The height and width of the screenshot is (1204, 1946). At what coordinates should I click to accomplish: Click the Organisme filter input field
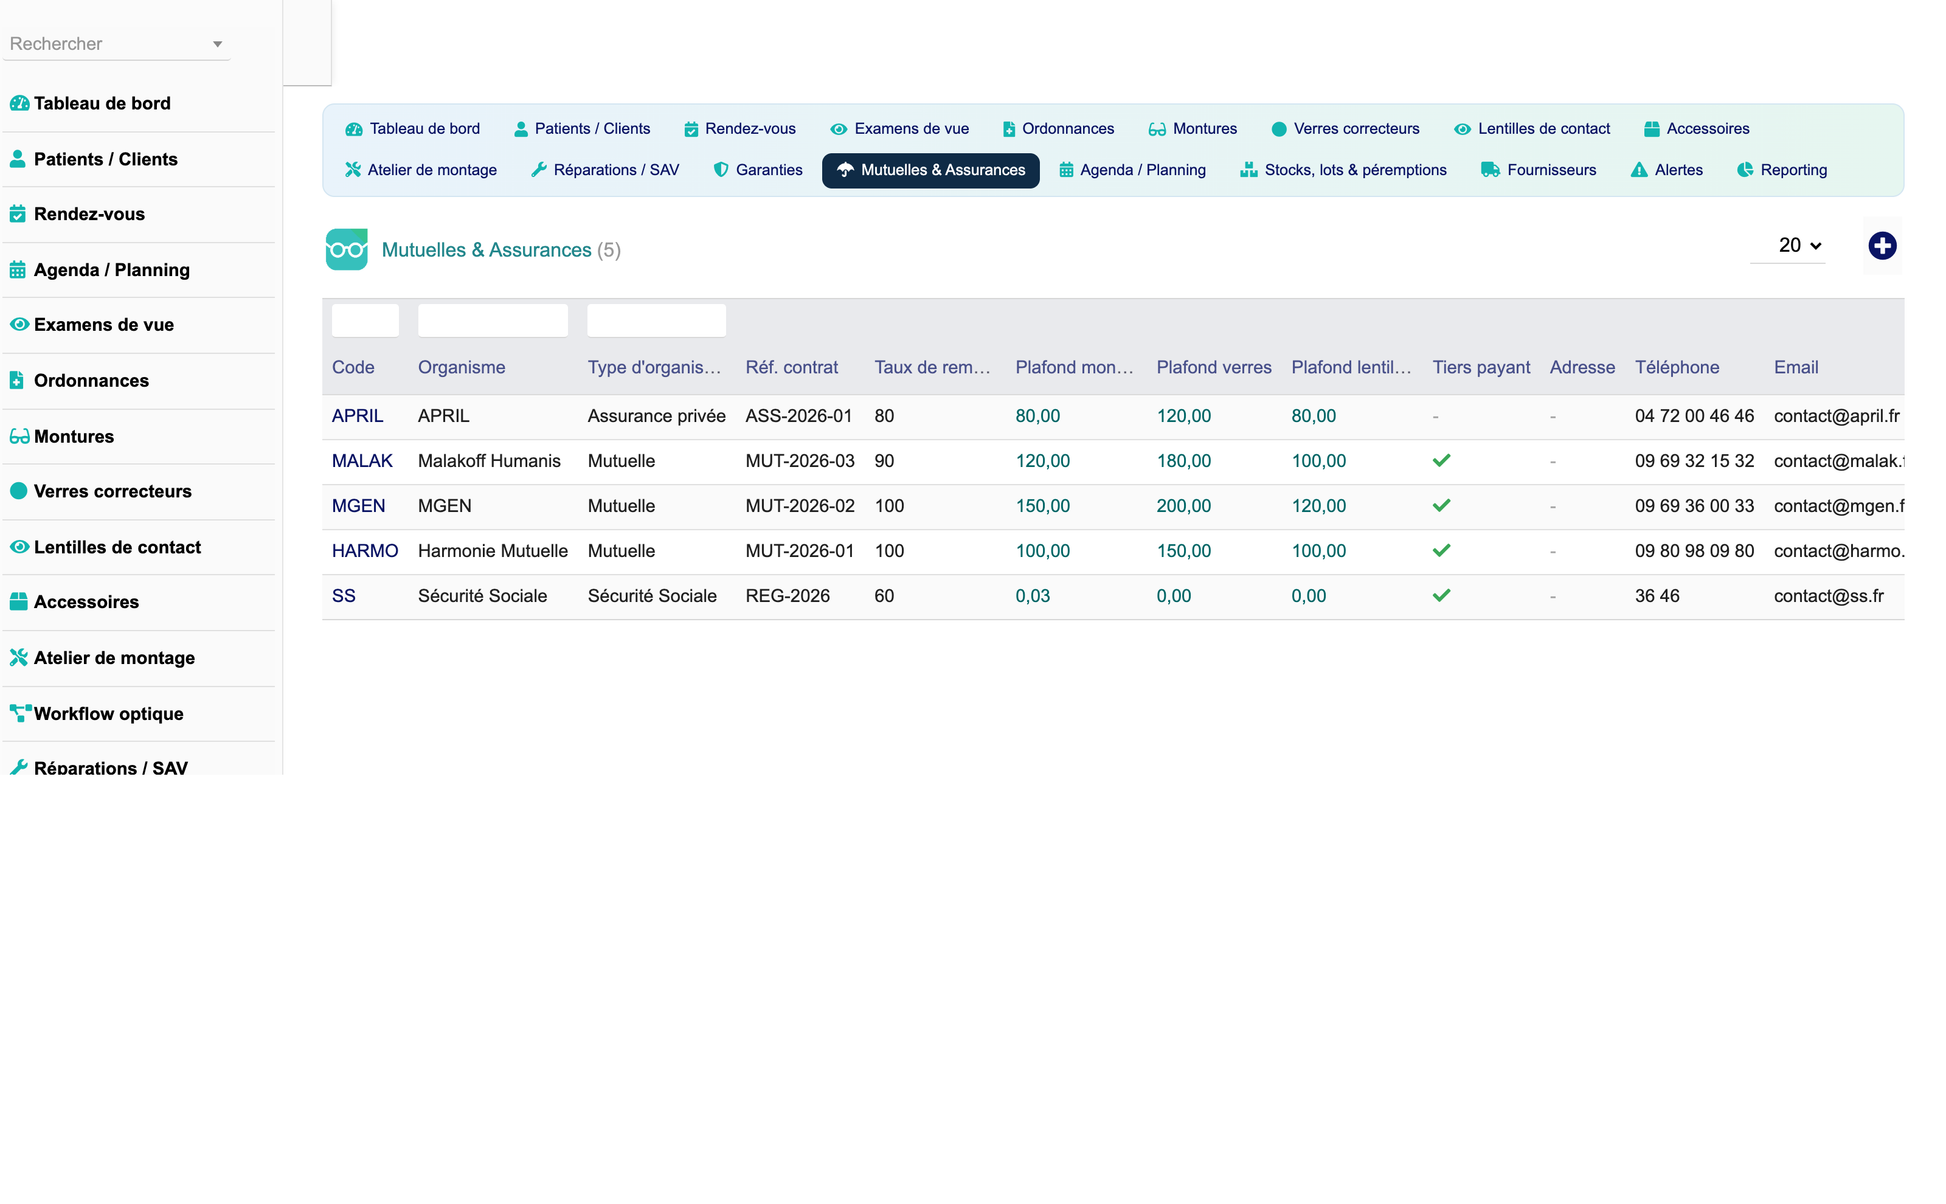click(x=493, y=320)
